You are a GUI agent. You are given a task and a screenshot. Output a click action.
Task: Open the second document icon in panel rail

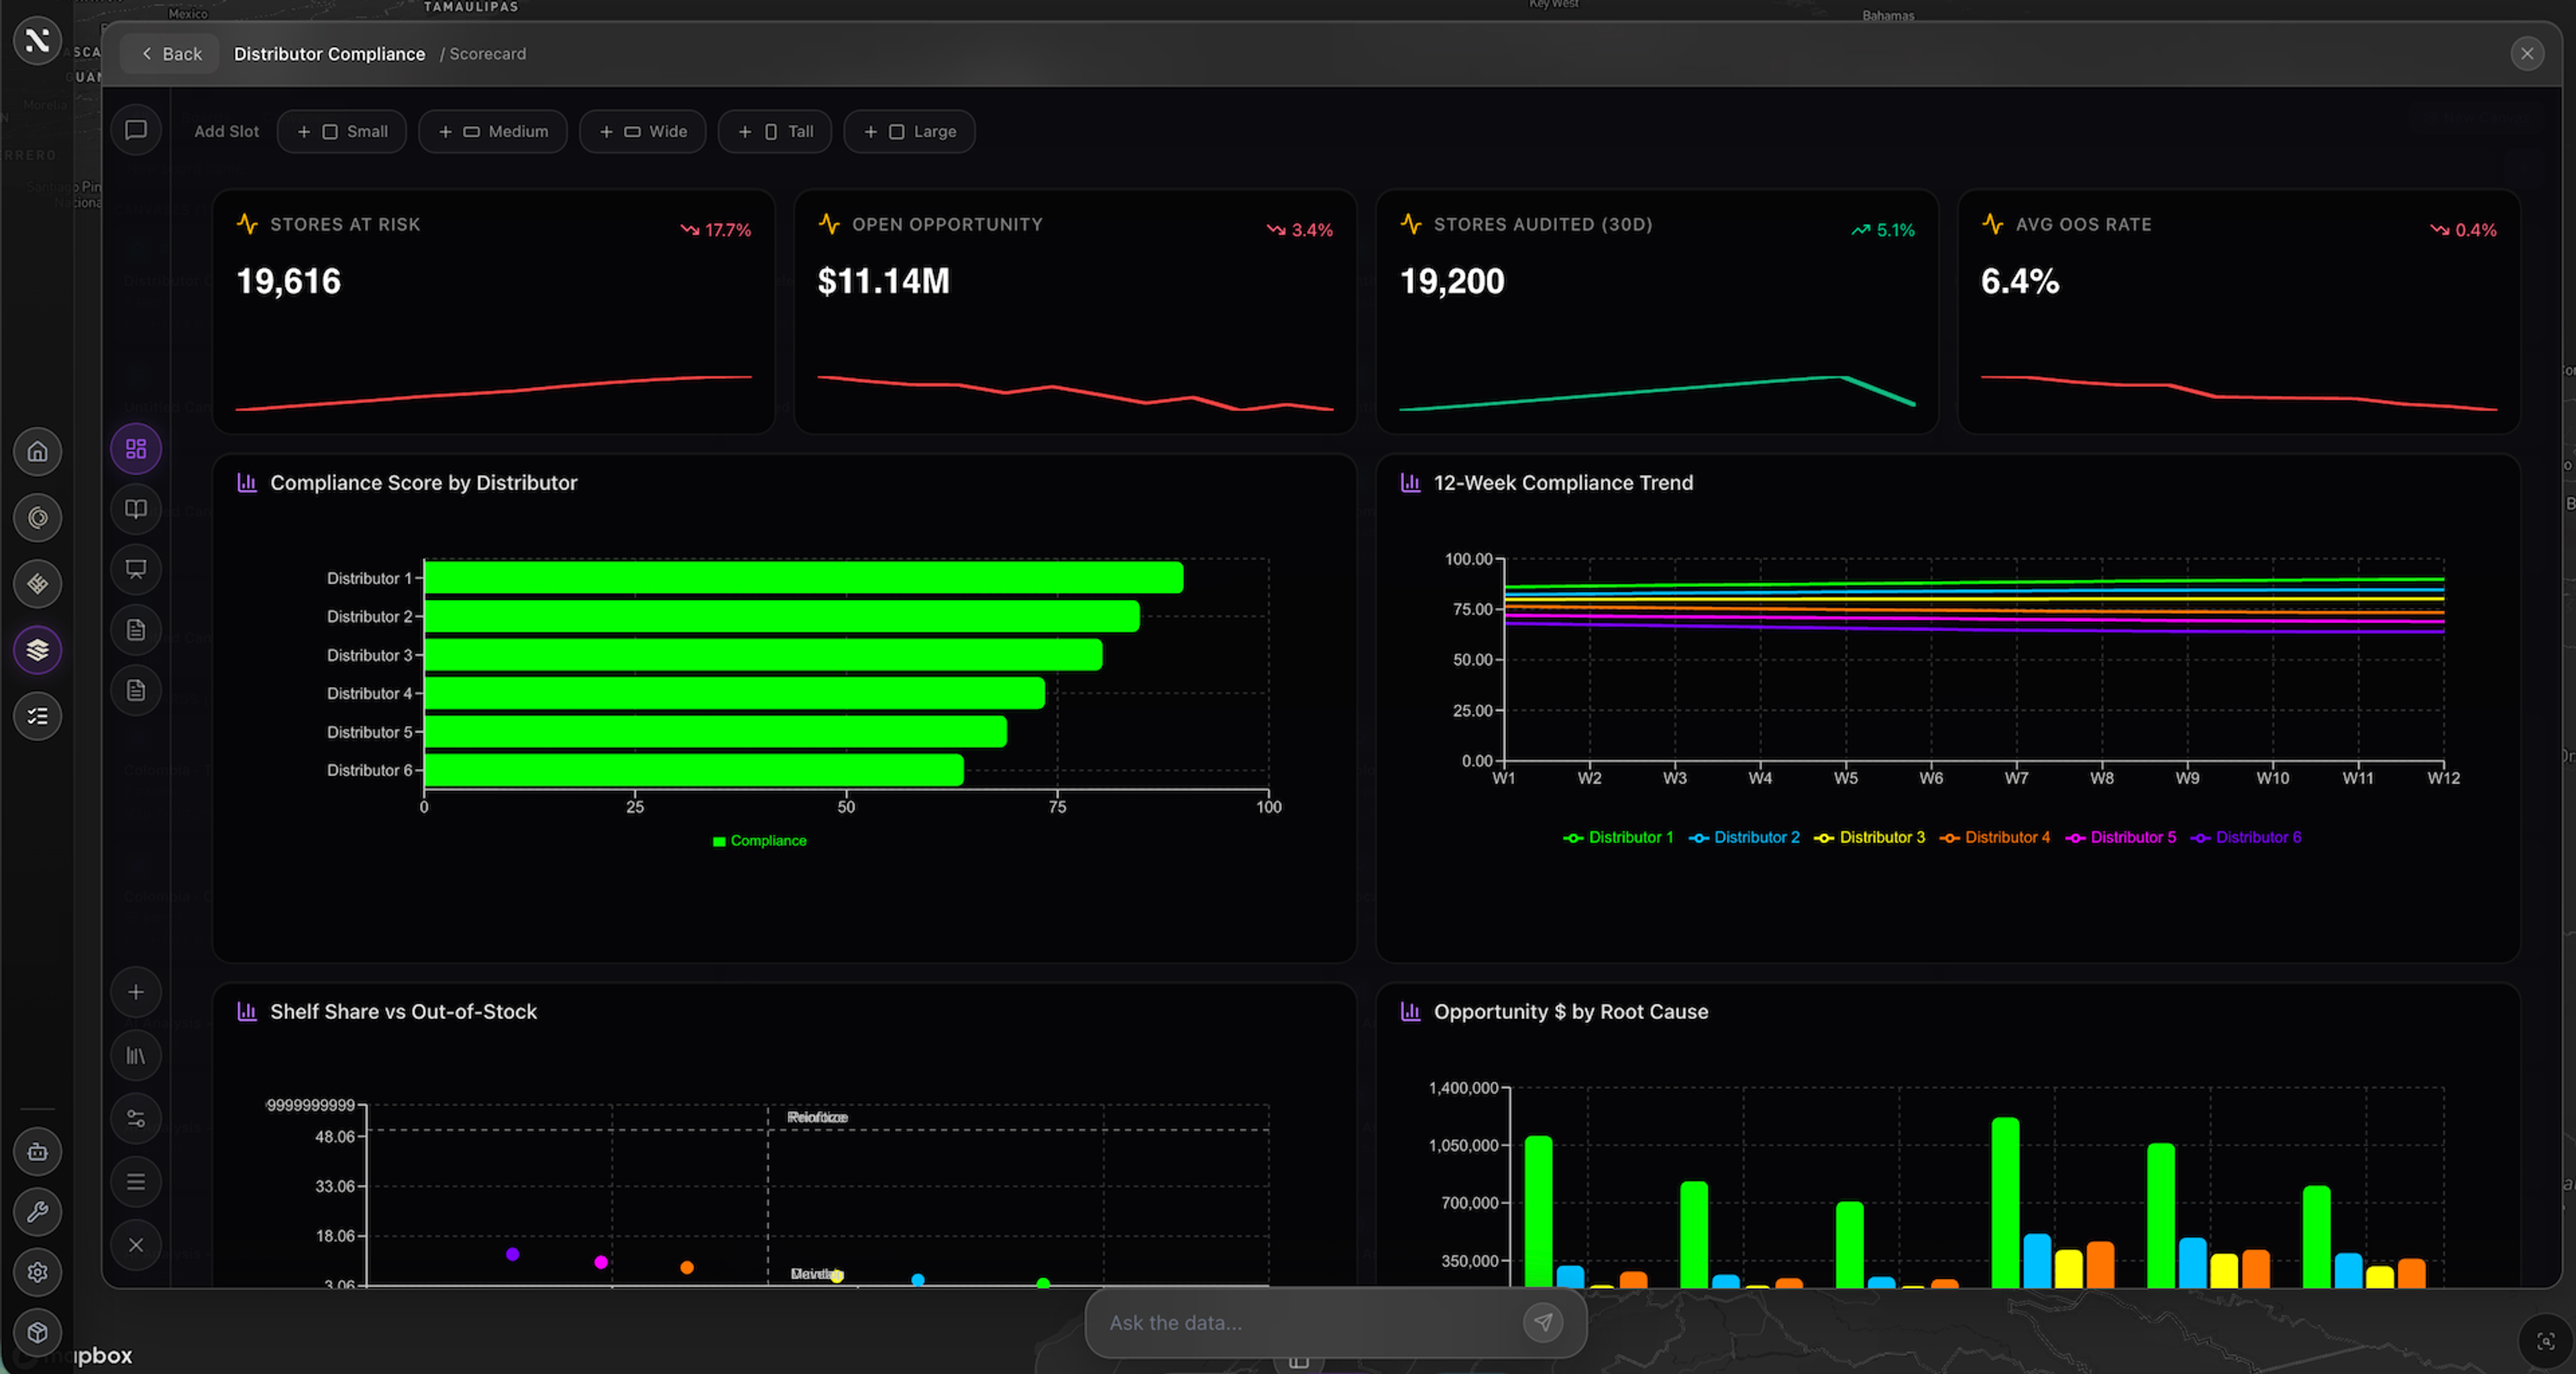click(x=136, y=690)
